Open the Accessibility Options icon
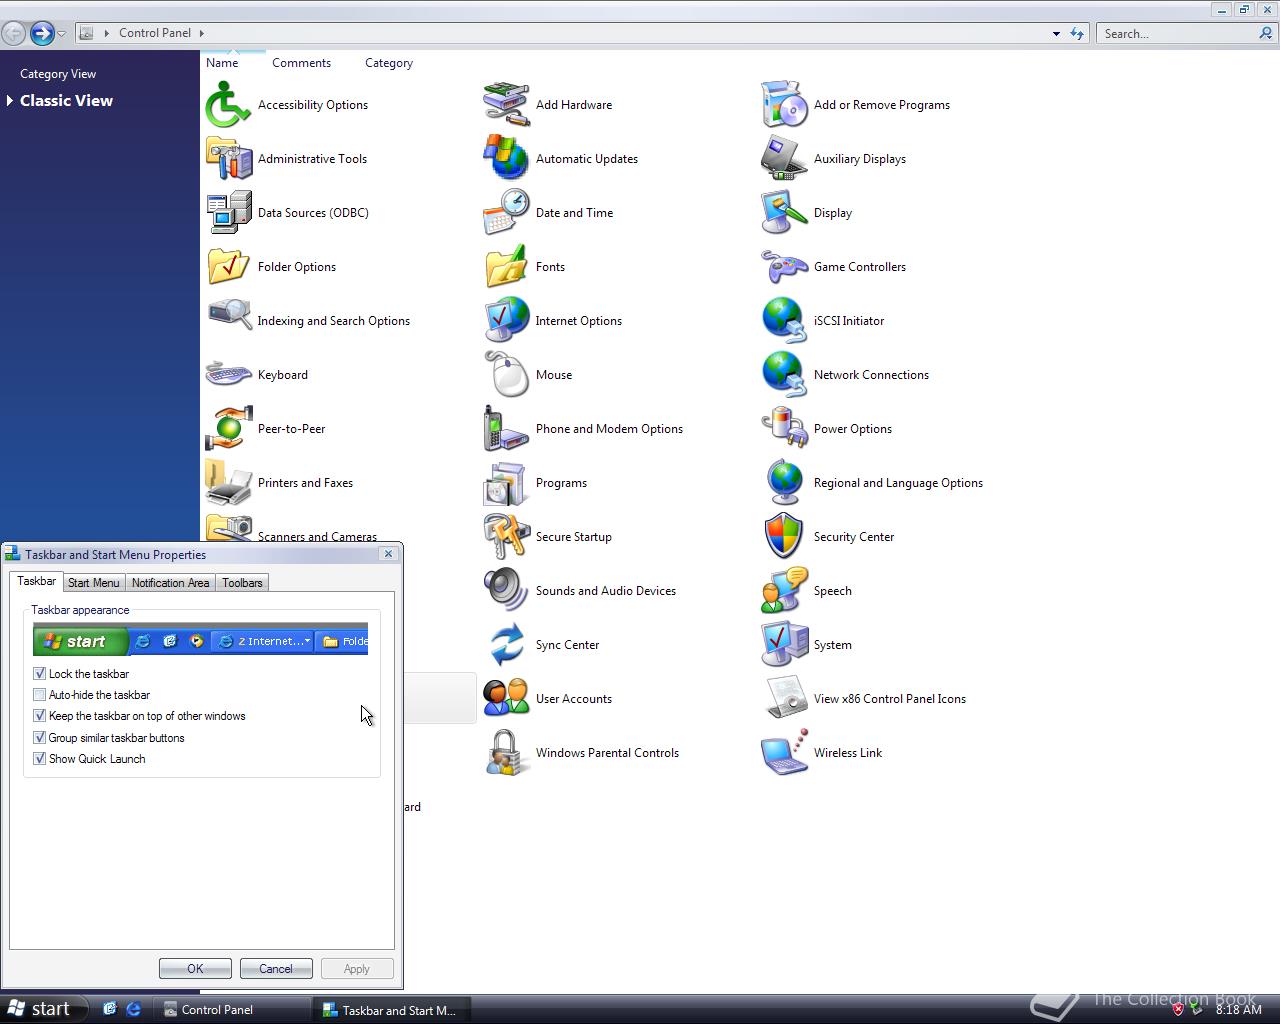1280x1024 pixels. pos(229,105)
